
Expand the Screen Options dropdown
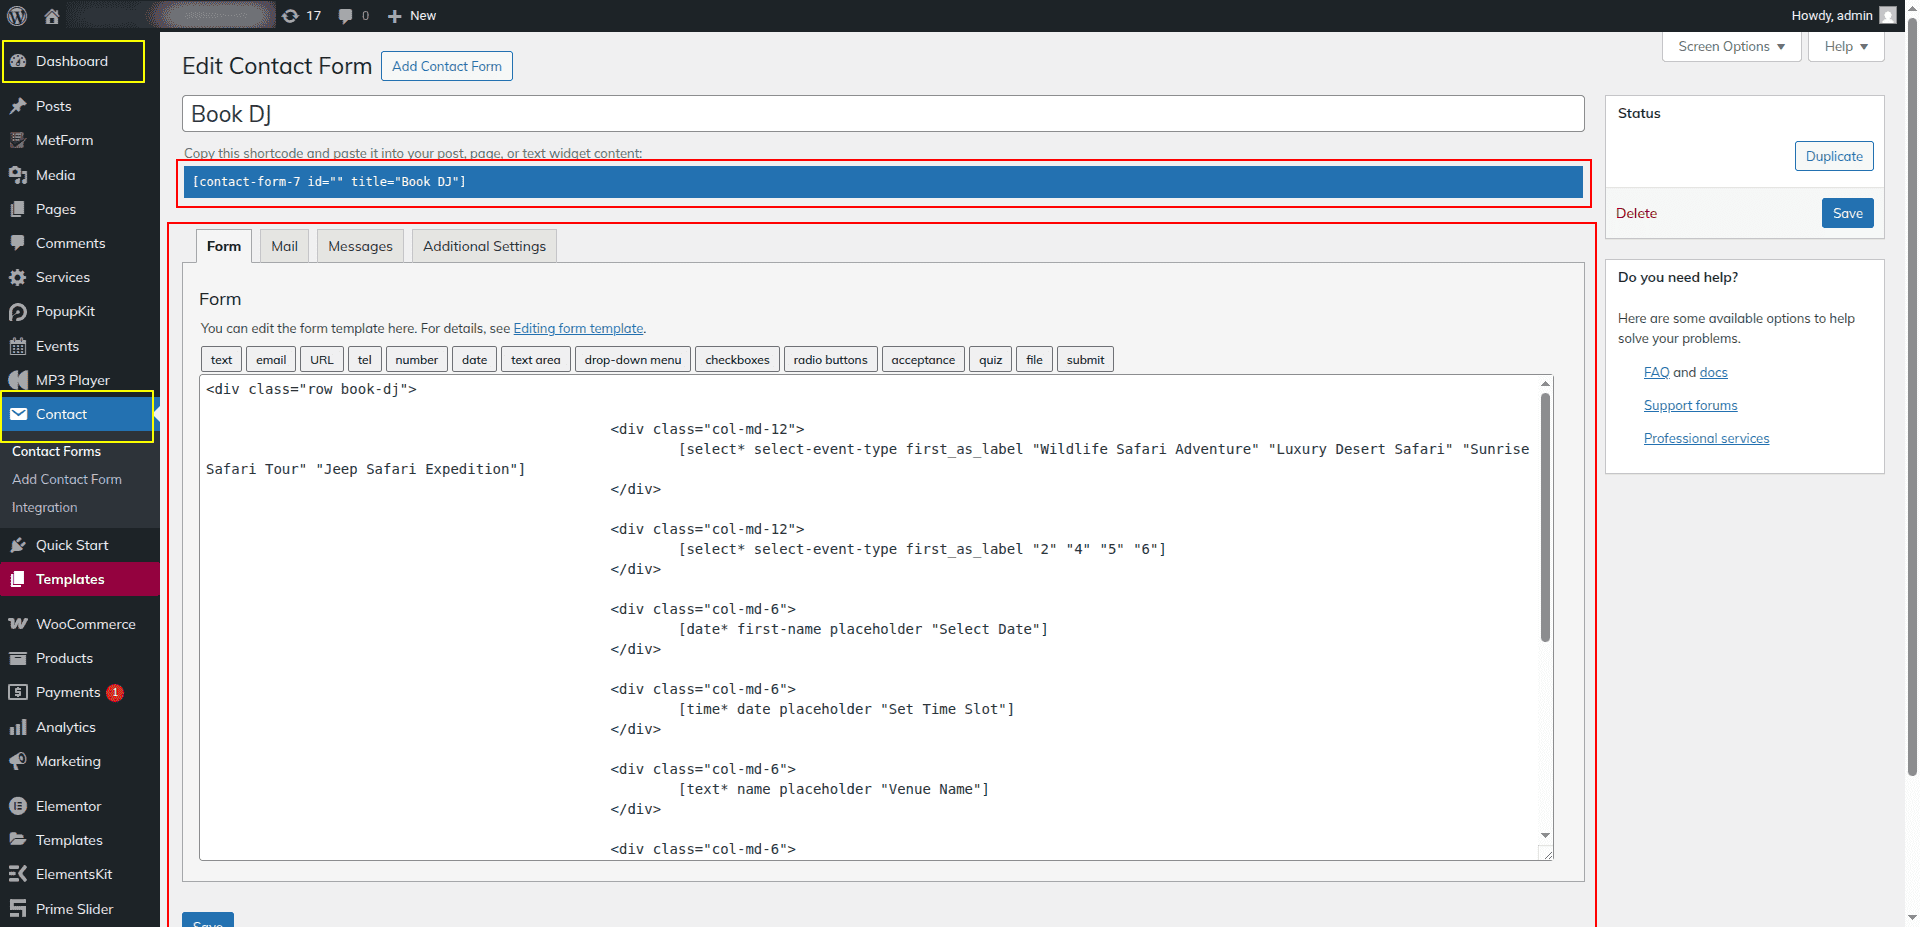pyautogui.click(x=1731, y=47)
